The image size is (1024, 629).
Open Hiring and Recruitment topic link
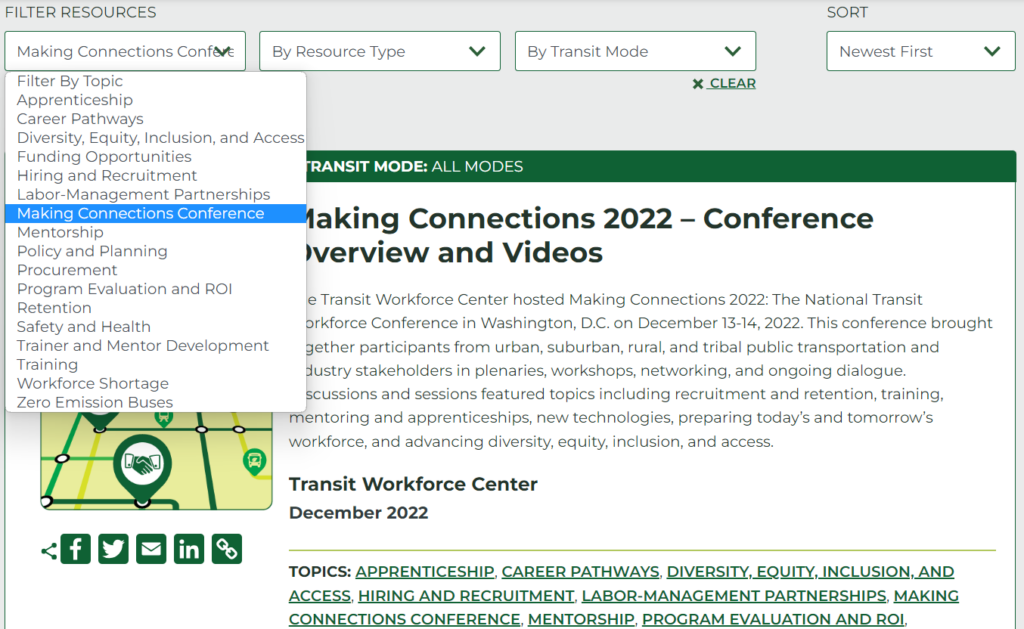tap(466, 596)
